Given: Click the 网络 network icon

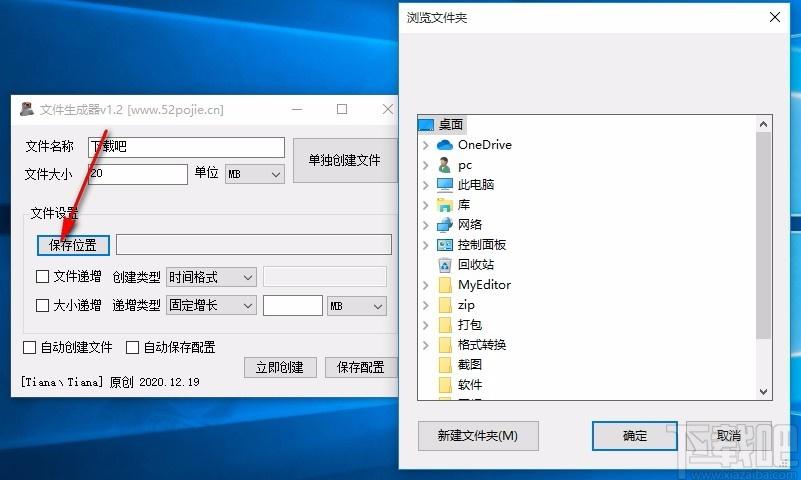Looking at the screenshot, I should click(x=445, y=225).
